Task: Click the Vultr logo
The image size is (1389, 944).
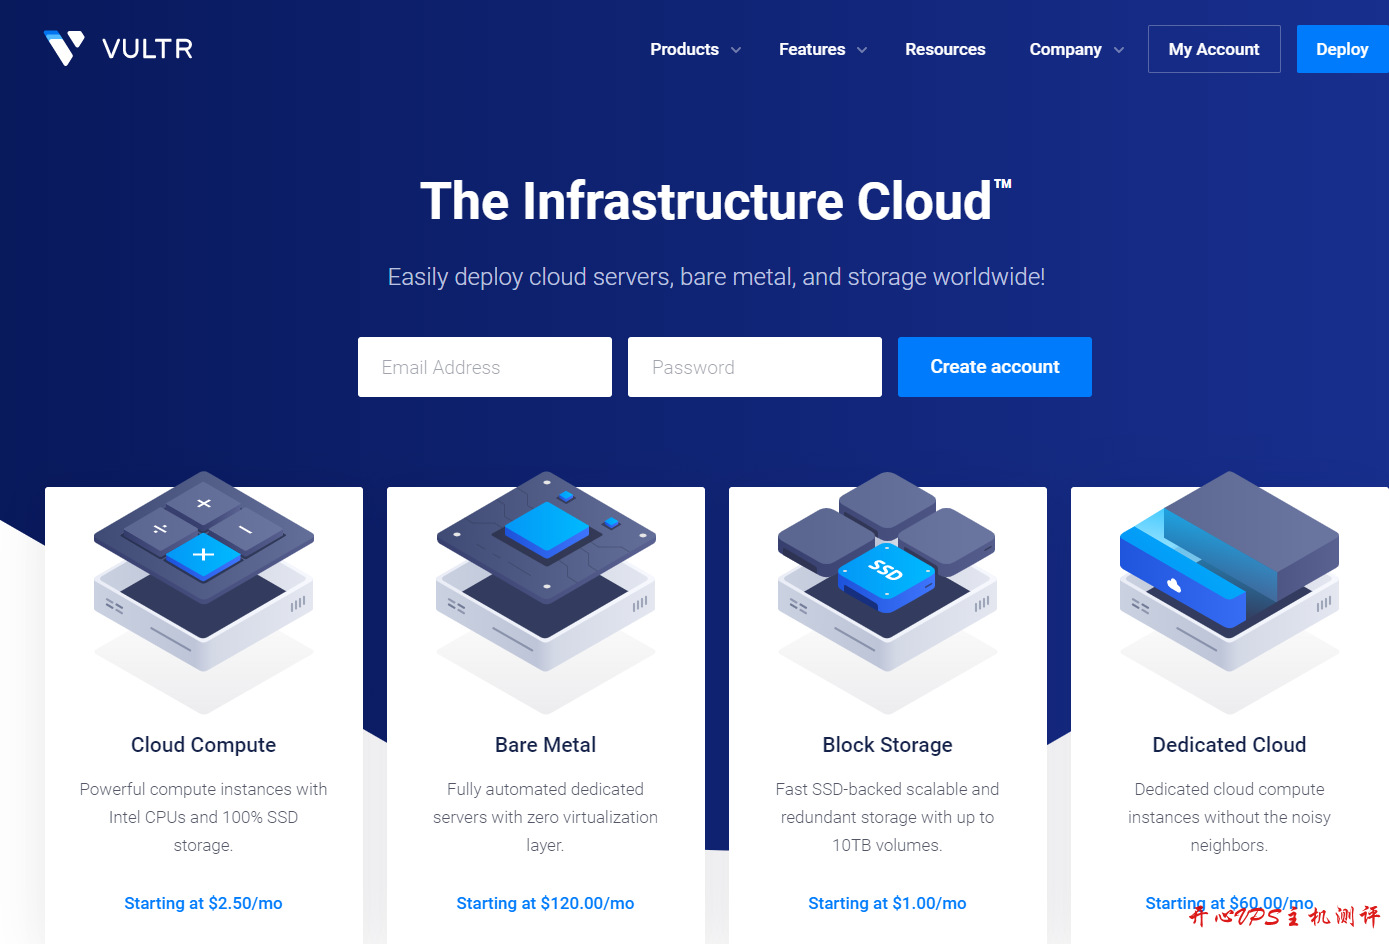Action: coord(117,47)
